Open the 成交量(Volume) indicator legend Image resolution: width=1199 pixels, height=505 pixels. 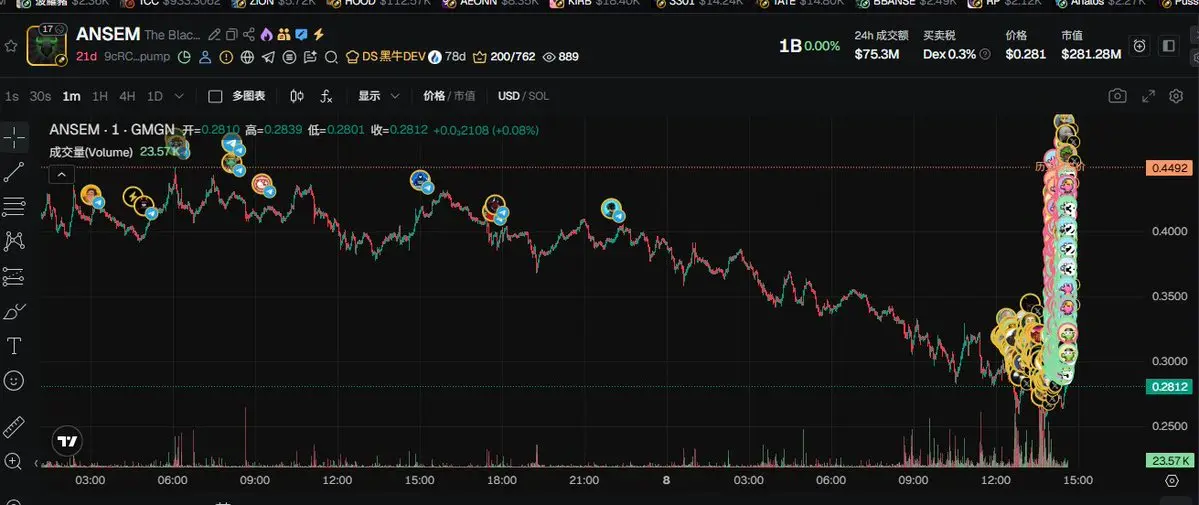click(x=91, y=152)
